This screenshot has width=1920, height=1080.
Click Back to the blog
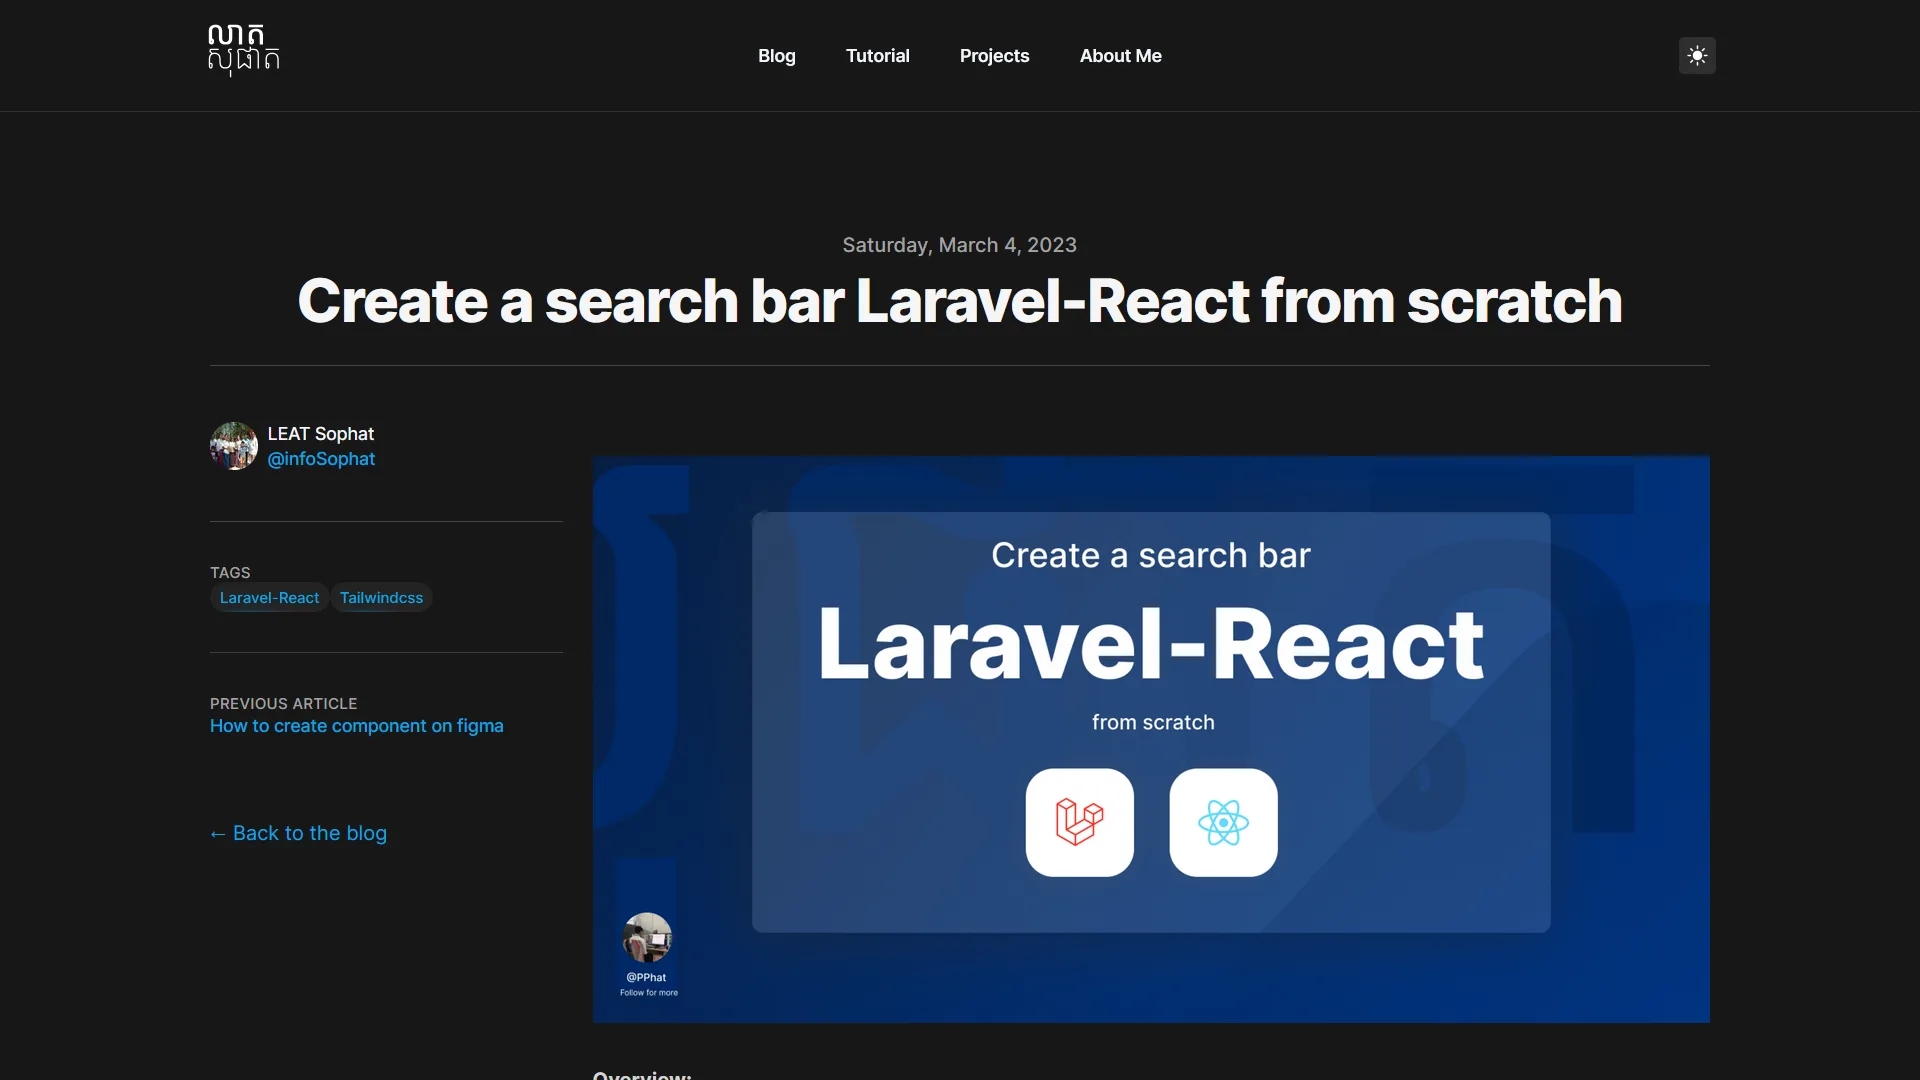310,833
